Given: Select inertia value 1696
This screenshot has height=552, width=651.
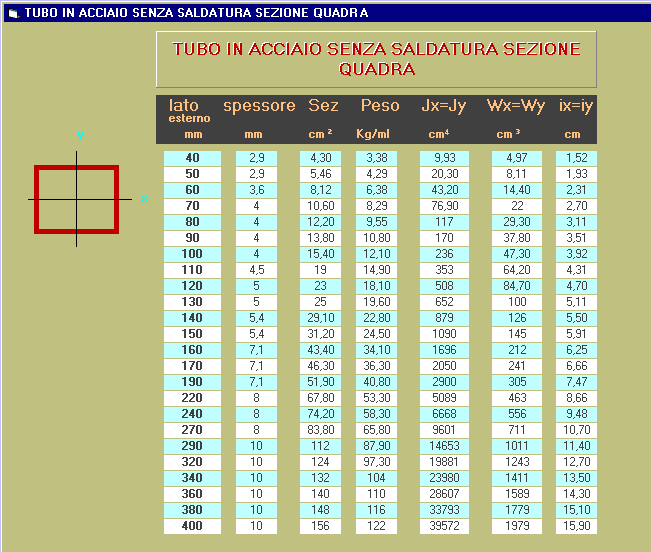Looking at the screenshot, I should 444,350.
